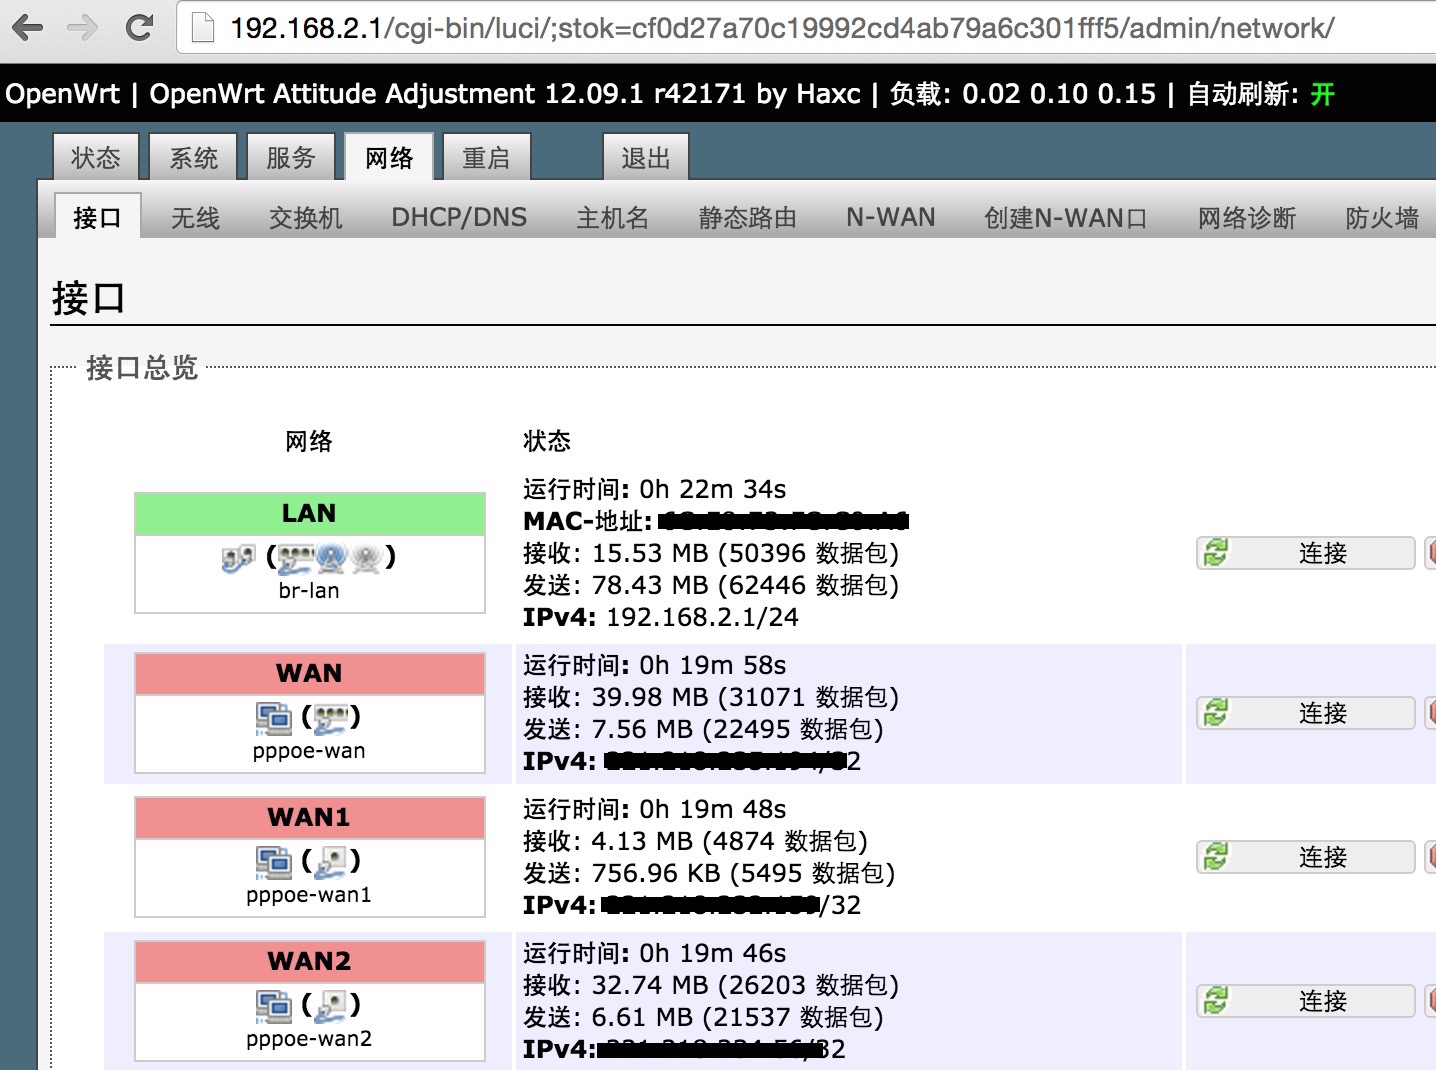This screenshot has width=1436, height=1070.
Task: Click the page icon in address bar
Action: (x=203, y=28)
